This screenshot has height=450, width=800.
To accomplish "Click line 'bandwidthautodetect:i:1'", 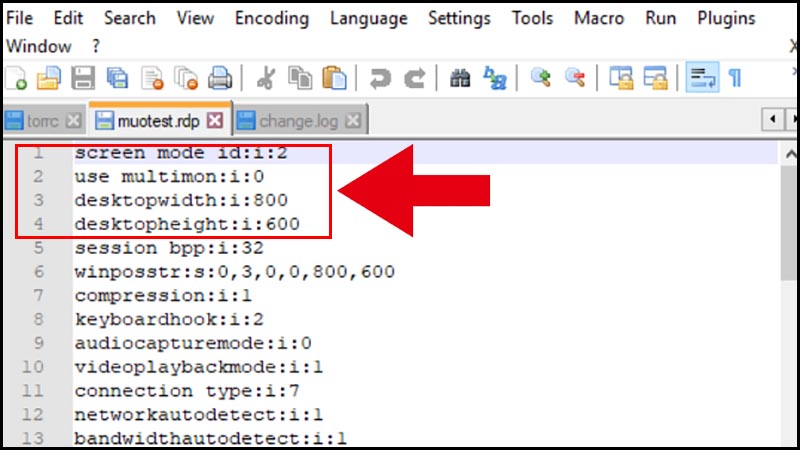I will pos(211,438).
